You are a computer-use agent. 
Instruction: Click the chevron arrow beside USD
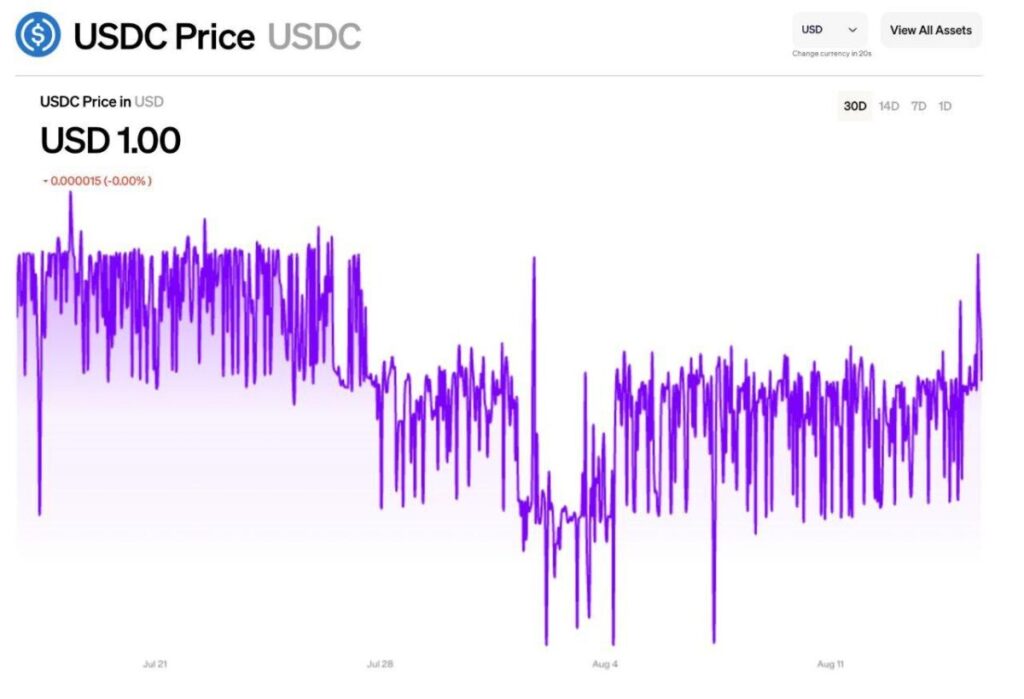coord(852,30)
